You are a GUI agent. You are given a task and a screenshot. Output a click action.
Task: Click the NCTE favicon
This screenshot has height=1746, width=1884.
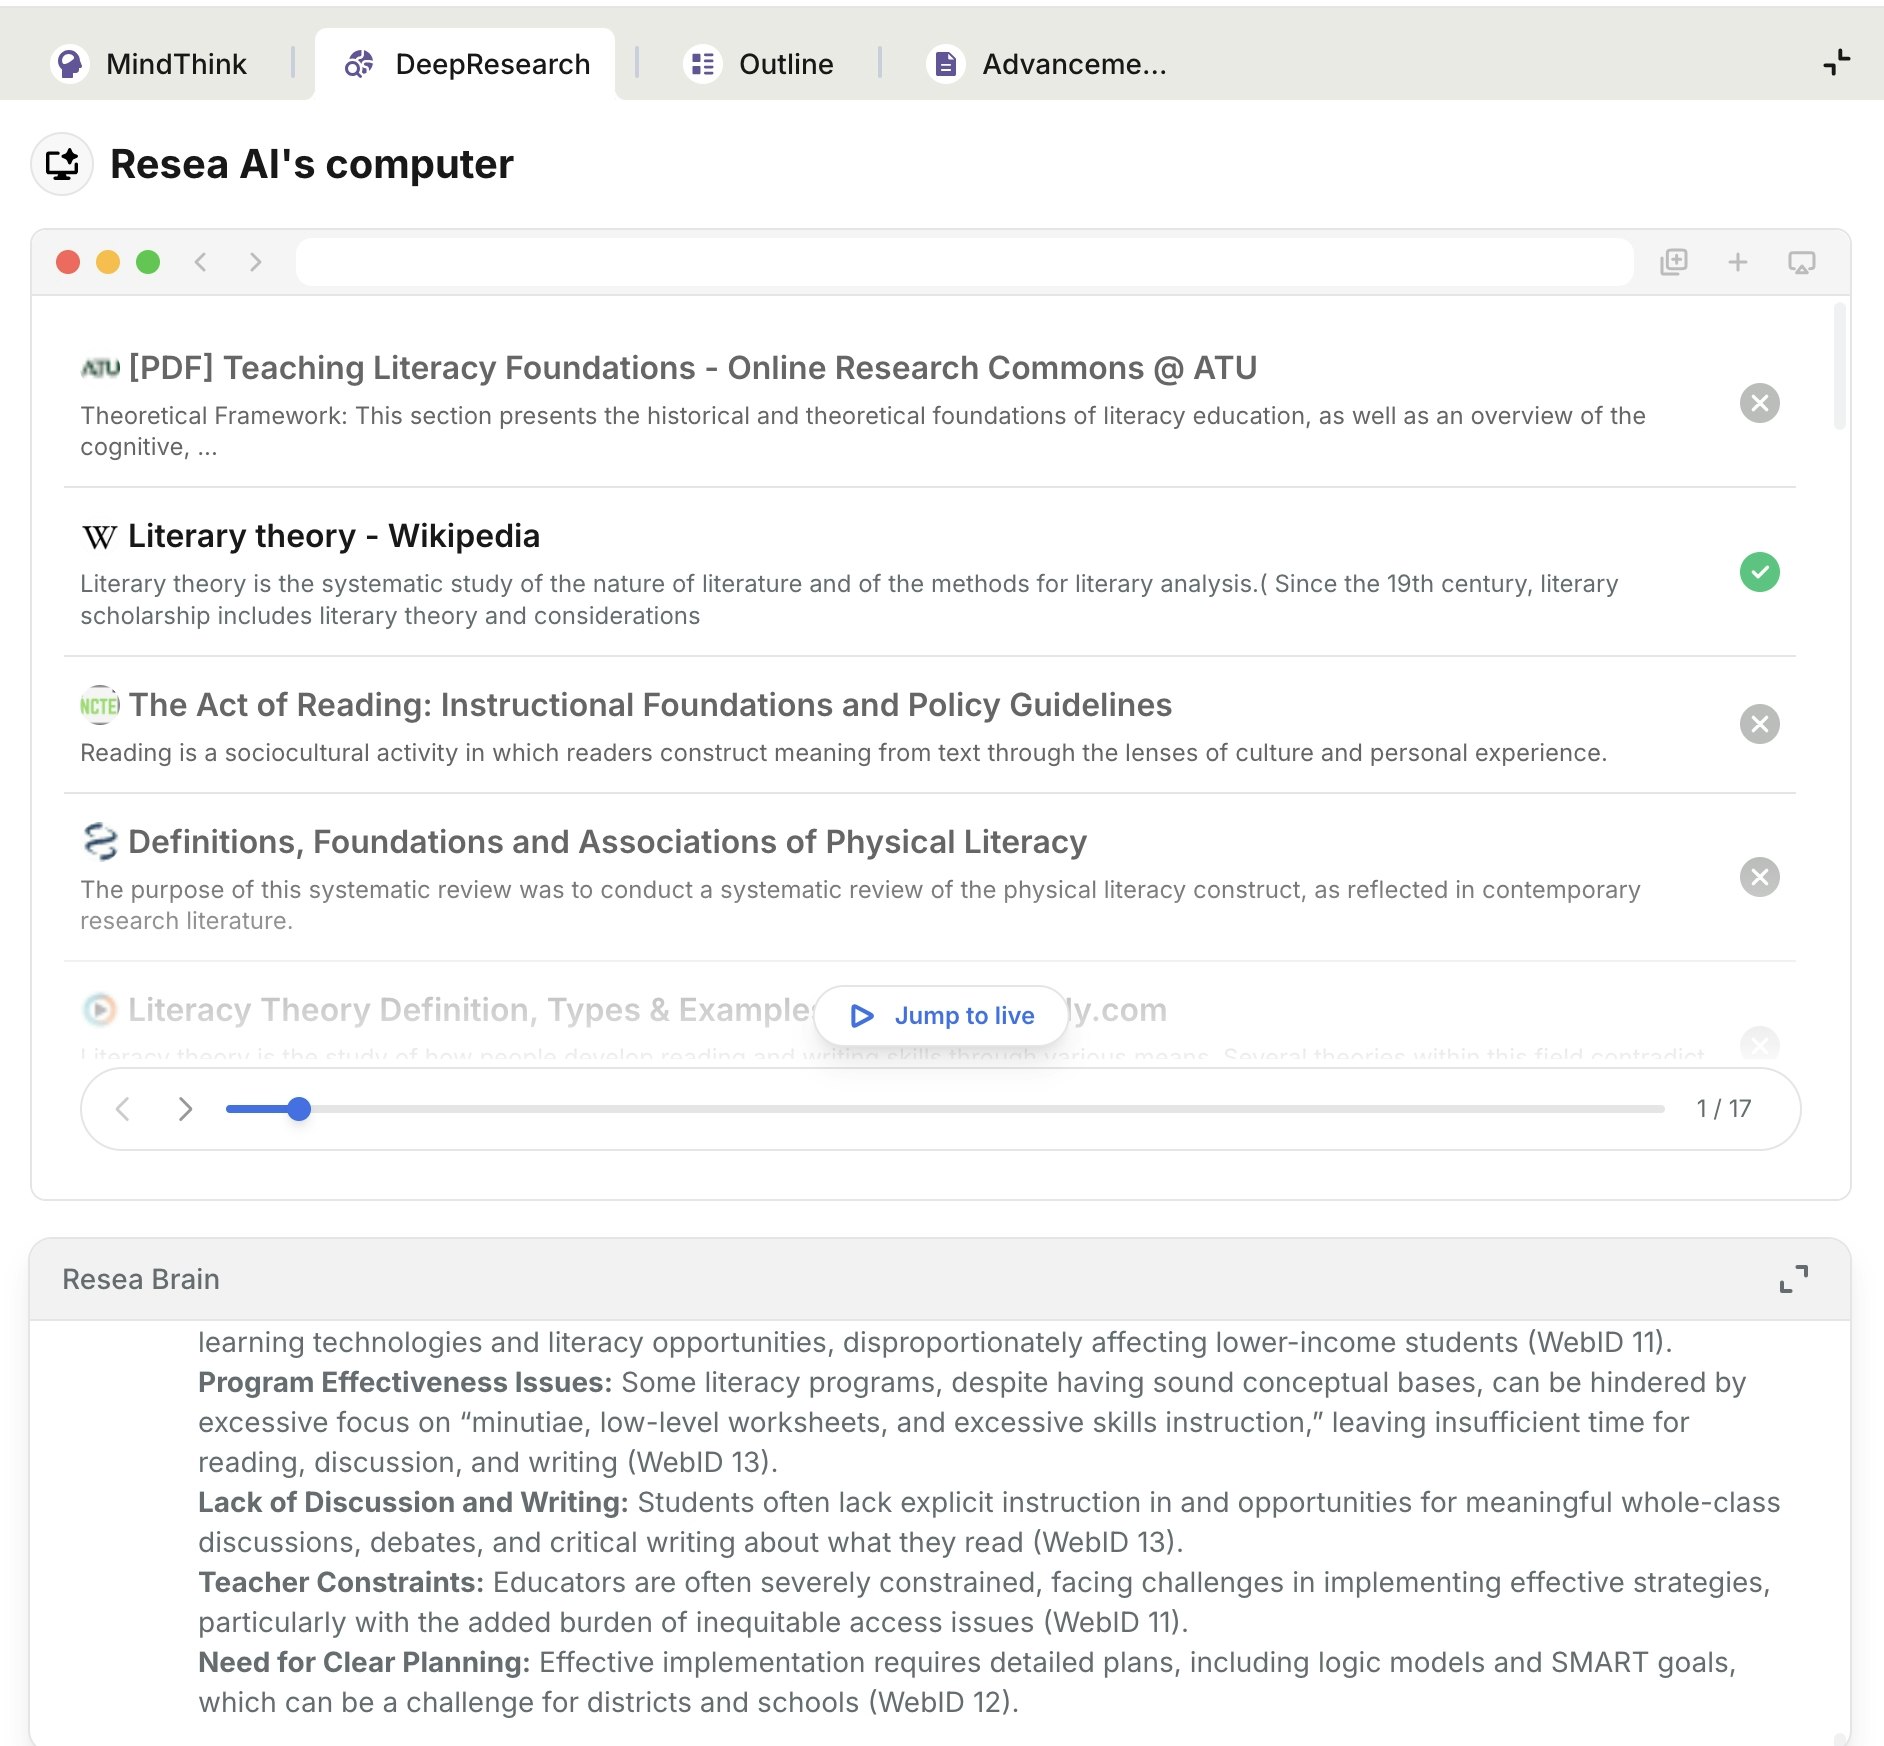click(x=100, y=706)
